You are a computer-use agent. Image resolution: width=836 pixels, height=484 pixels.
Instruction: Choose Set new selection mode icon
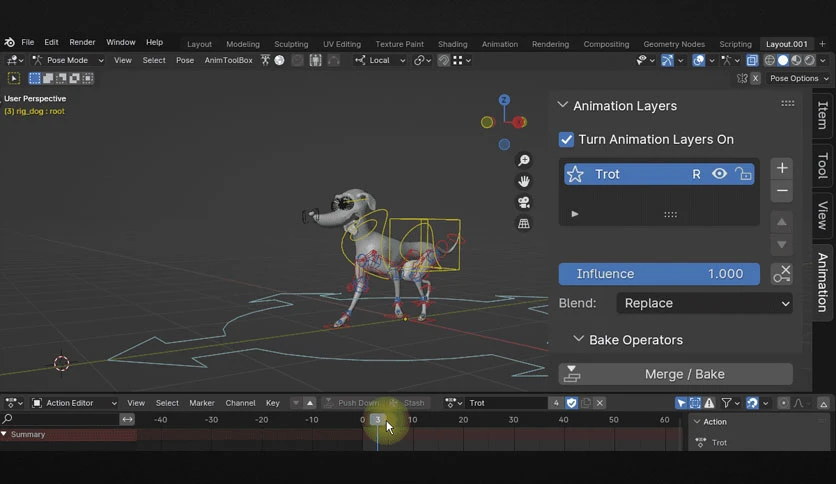click(35, 78)
